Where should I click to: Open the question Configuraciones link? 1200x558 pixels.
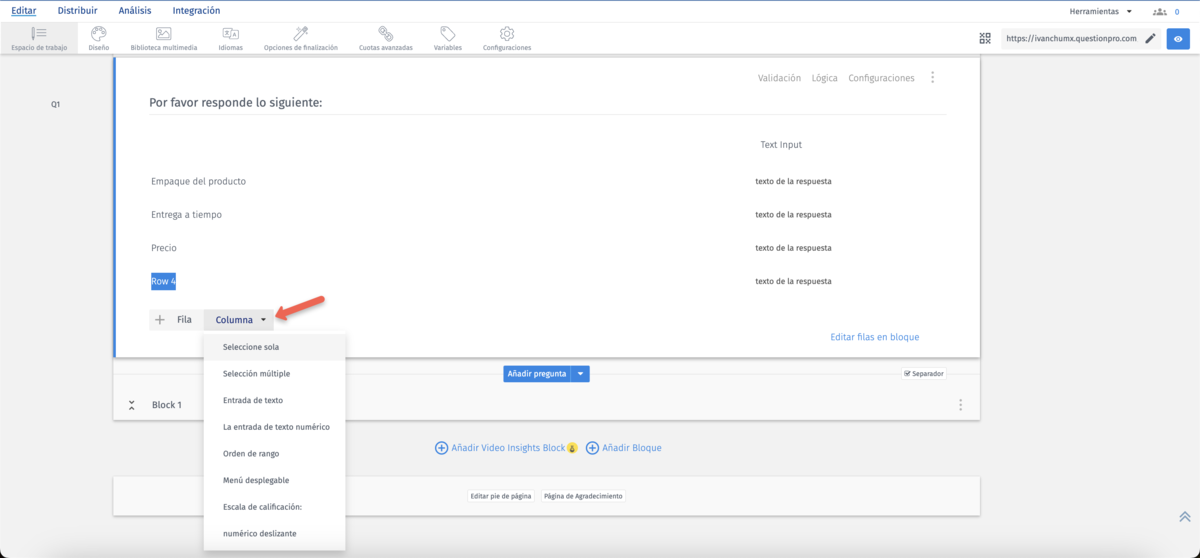(x=881, y=78)
